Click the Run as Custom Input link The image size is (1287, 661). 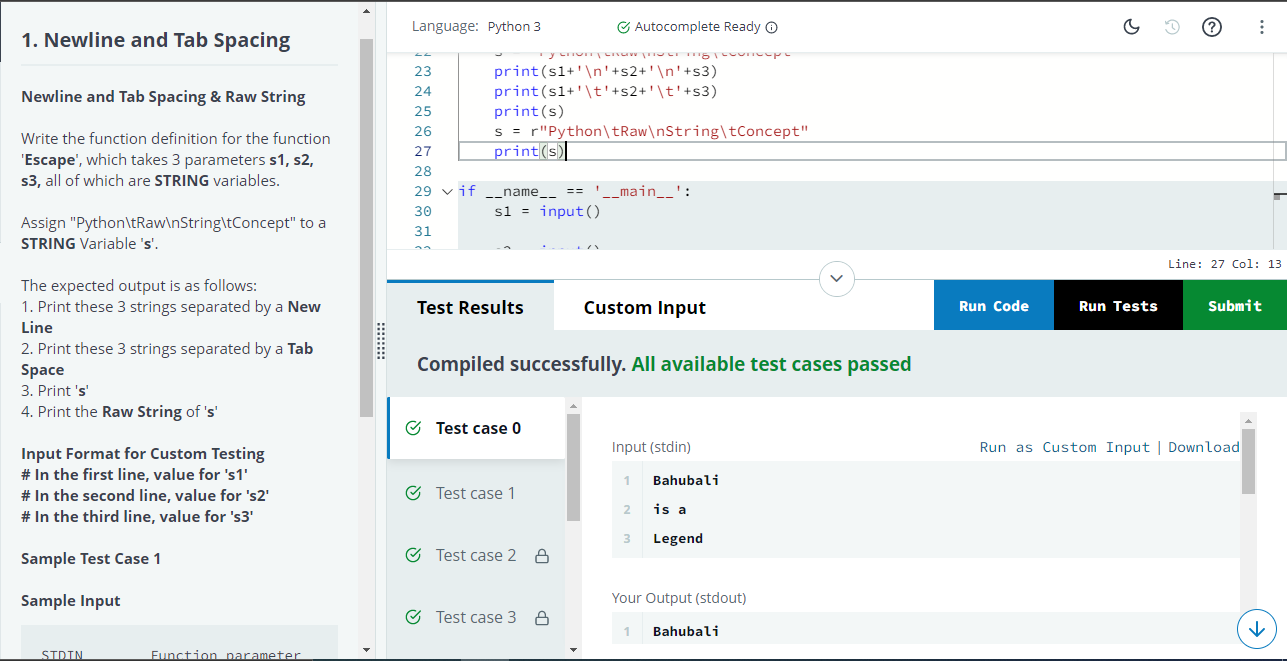pyautogui.click(x=1064, y=447)
